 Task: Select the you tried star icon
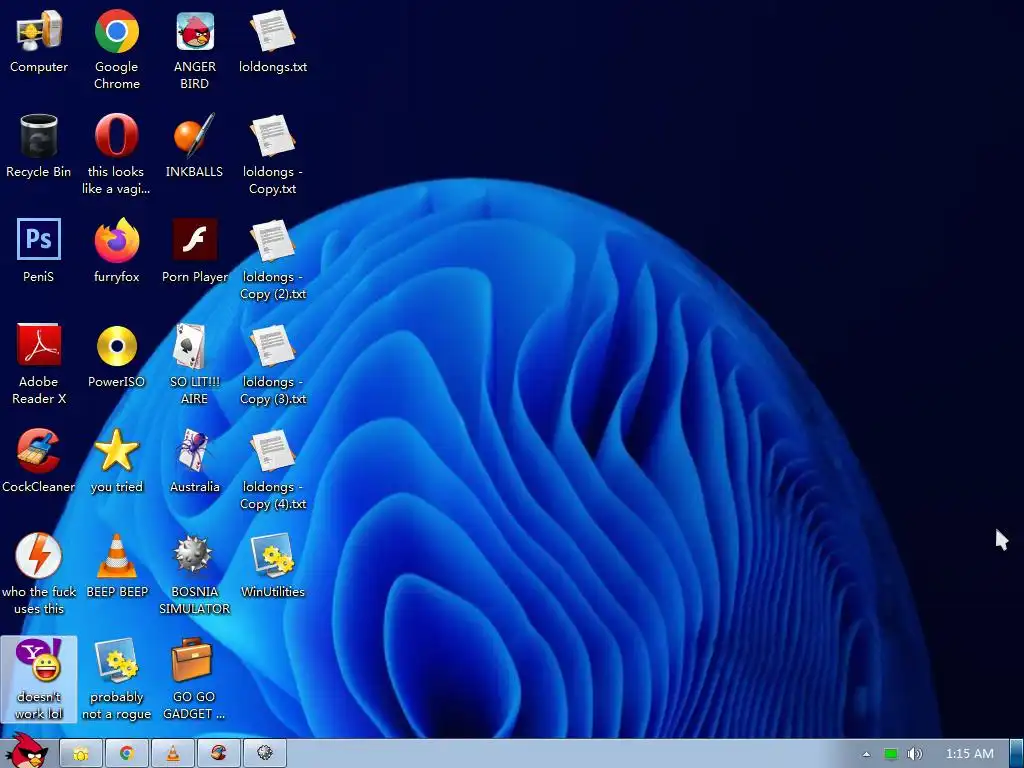point(116,461)
